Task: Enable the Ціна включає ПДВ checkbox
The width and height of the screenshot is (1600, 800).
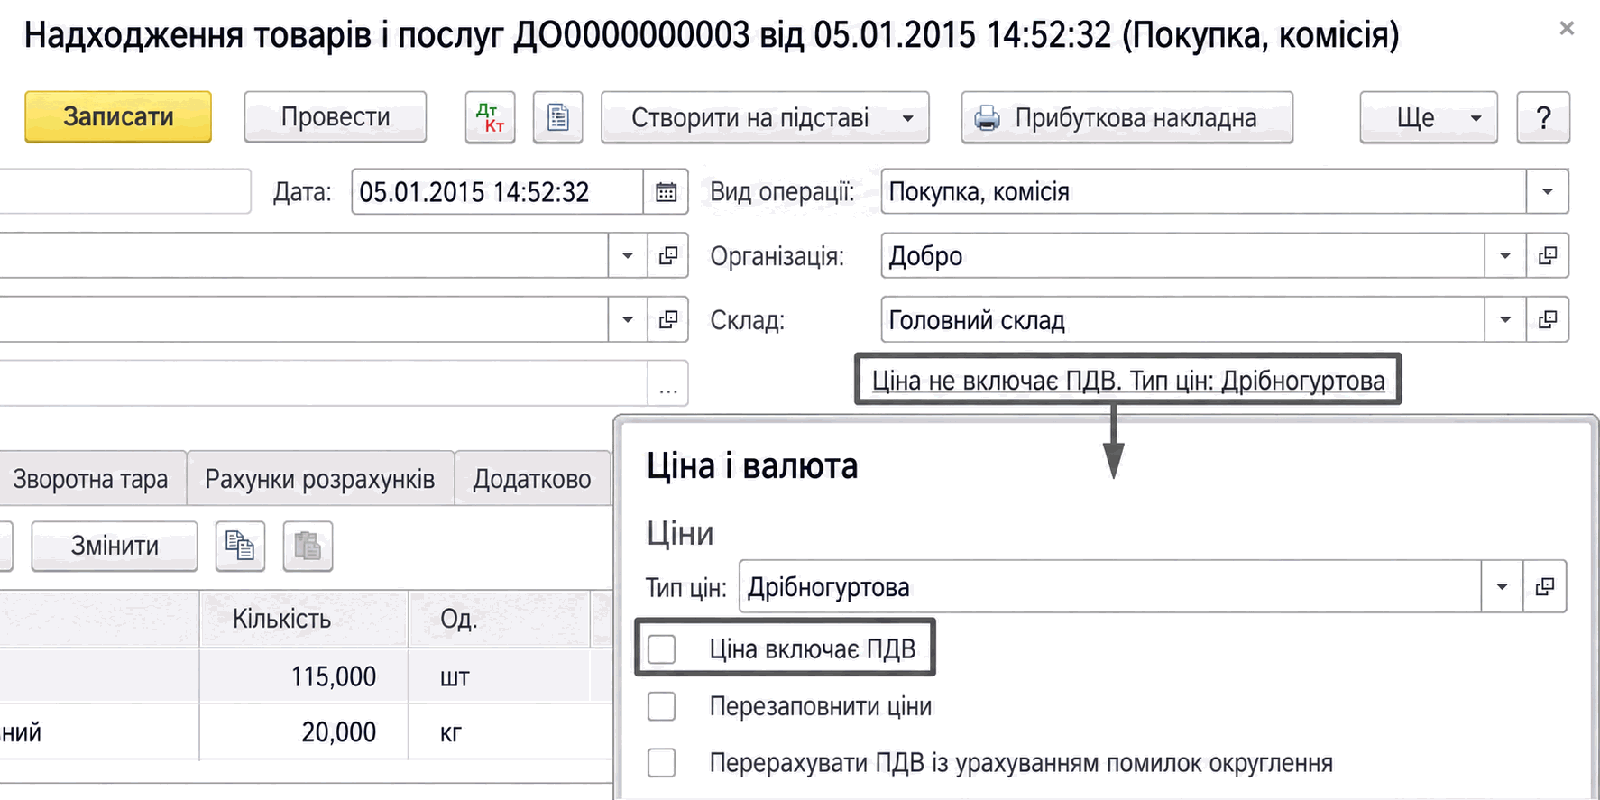Action: point(662,649)
